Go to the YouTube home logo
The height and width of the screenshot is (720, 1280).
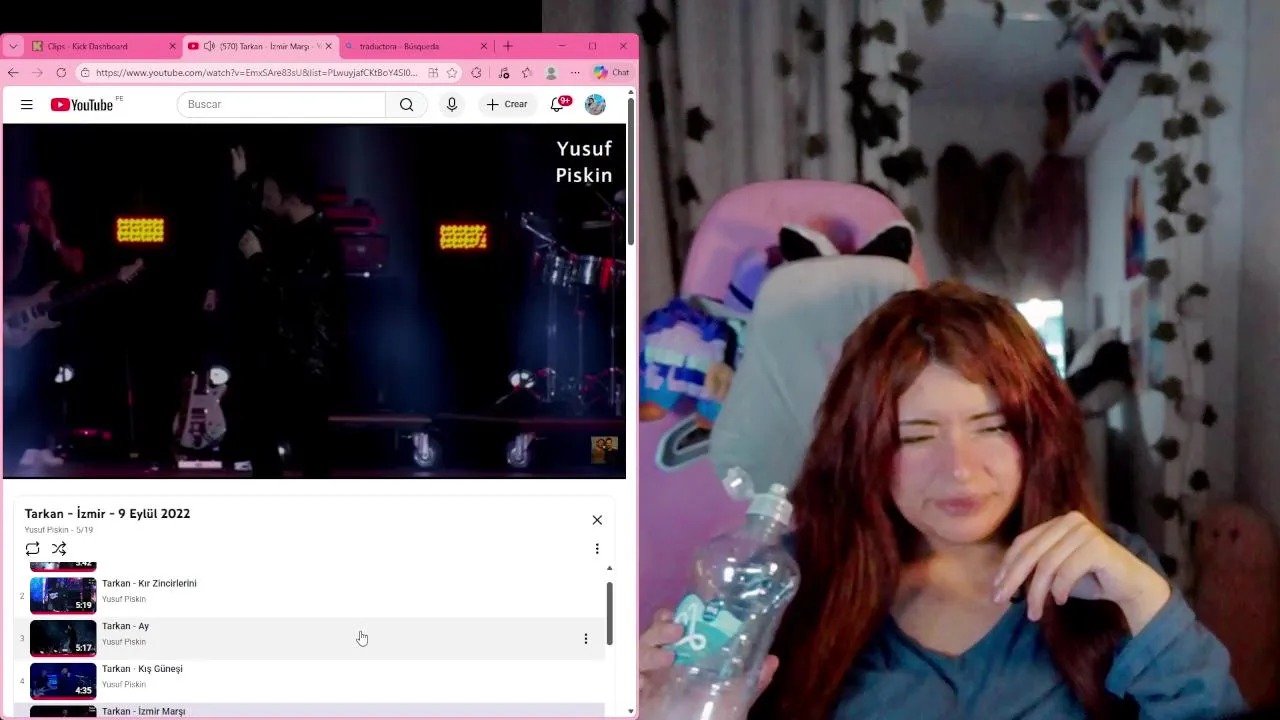[82, 104]
